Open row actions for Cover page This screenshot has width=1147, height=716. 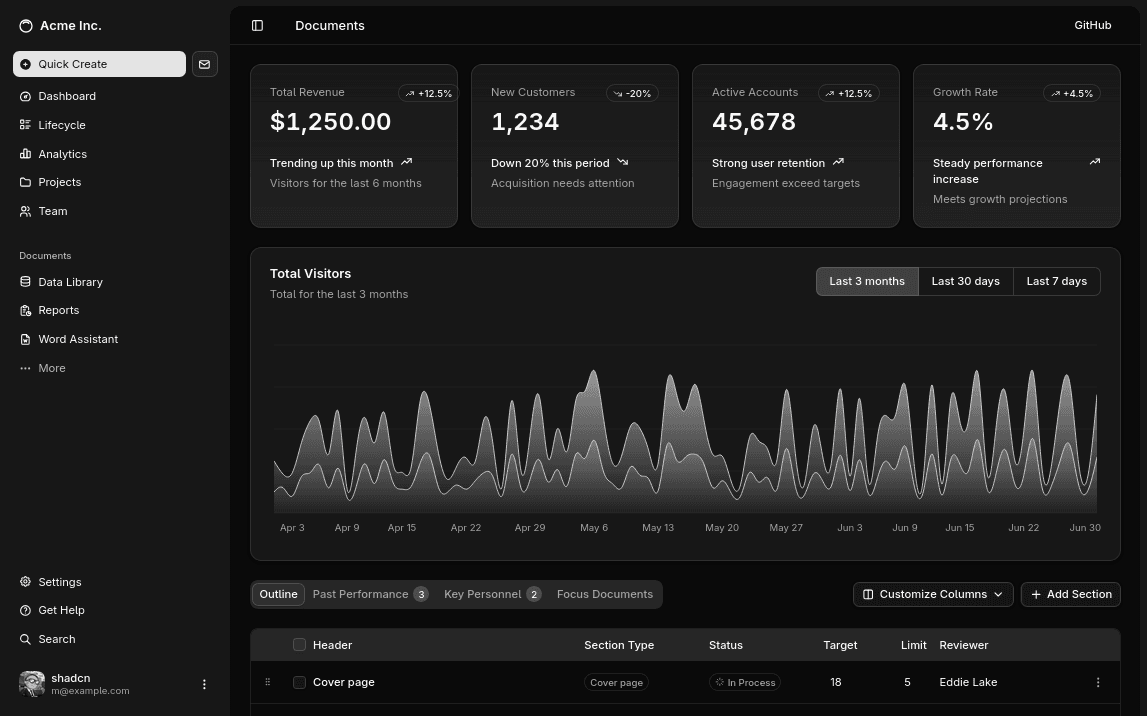click(1098, 682)
